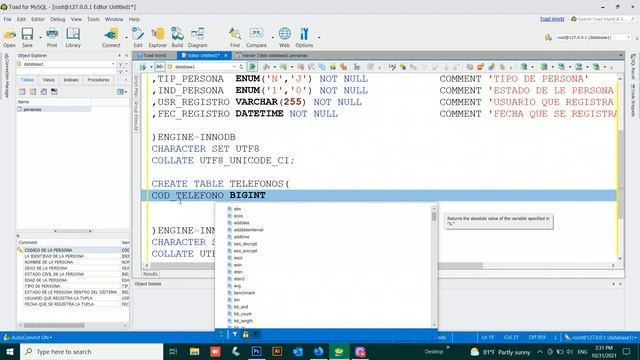Image resolution: width=640 pixels, height=360 pixels.
Task: Click the create table icon in Object Explorer
Action: click(x=22, y=92)
